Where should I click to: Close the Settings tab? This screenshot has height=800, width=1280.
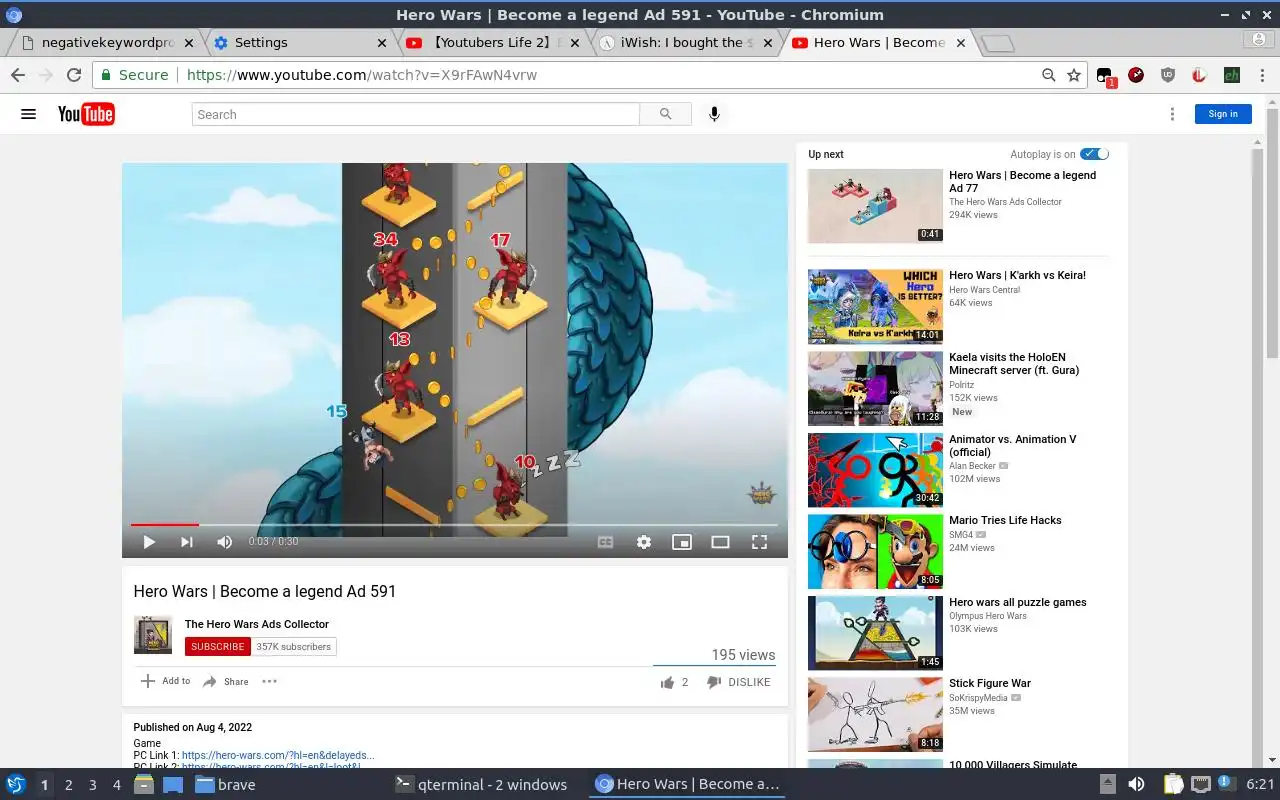pyautogui.click(x=382, y=43)
